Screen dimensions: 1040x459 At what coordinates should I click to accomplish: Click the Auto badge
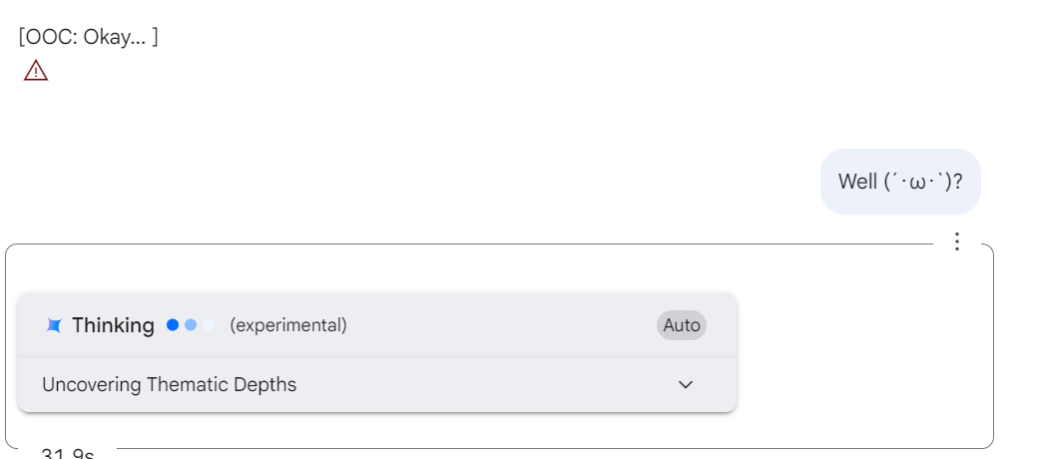[682, 325]
